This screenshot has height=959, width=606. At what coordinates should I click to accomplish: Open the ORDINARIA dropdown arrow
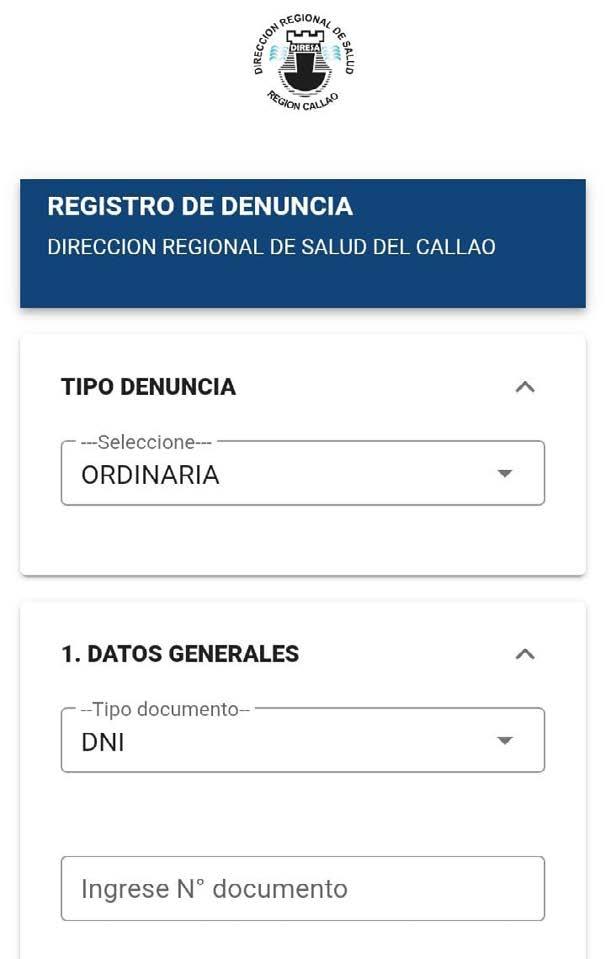pos(504,473)
